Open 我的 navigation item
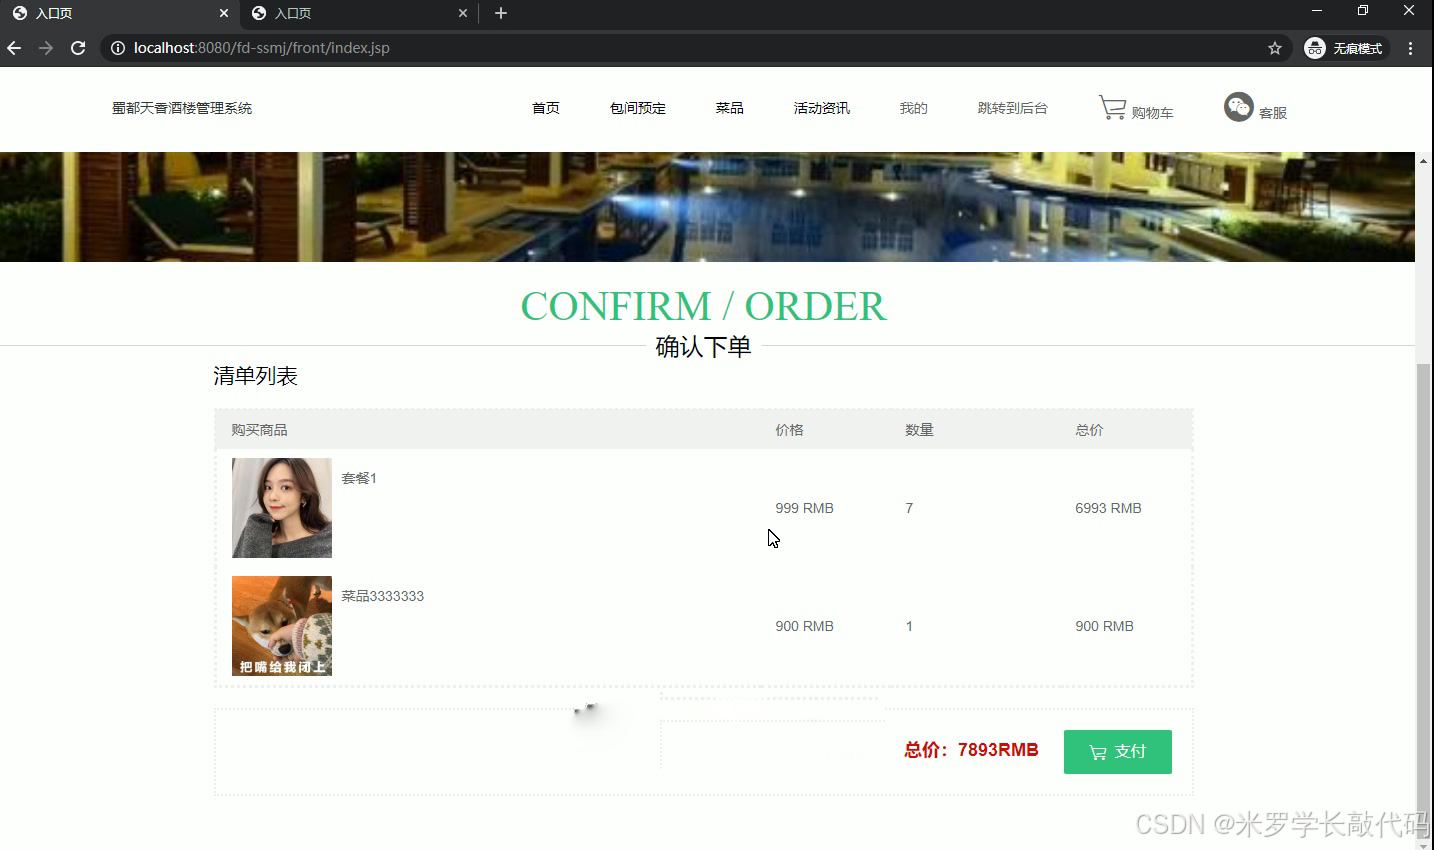The image size is (1434, 850). pos(914,108)
